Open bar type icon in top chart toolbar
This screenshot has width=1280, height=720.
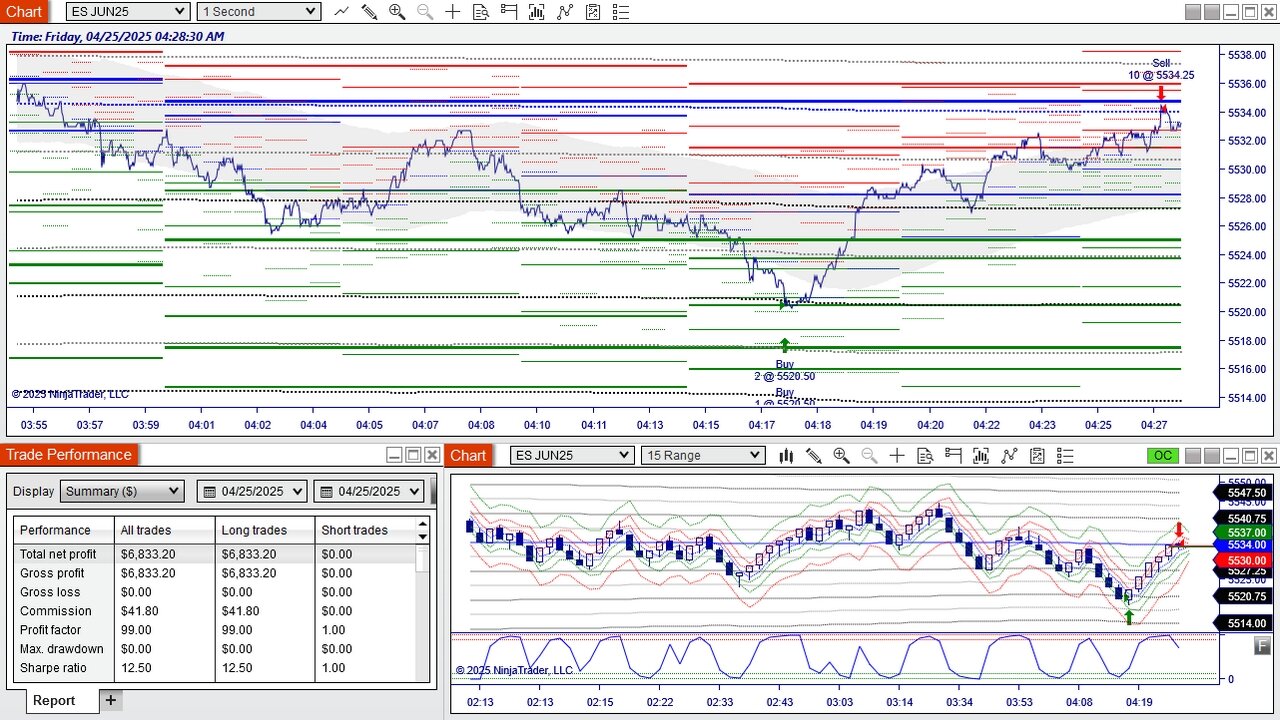point(342,11)
